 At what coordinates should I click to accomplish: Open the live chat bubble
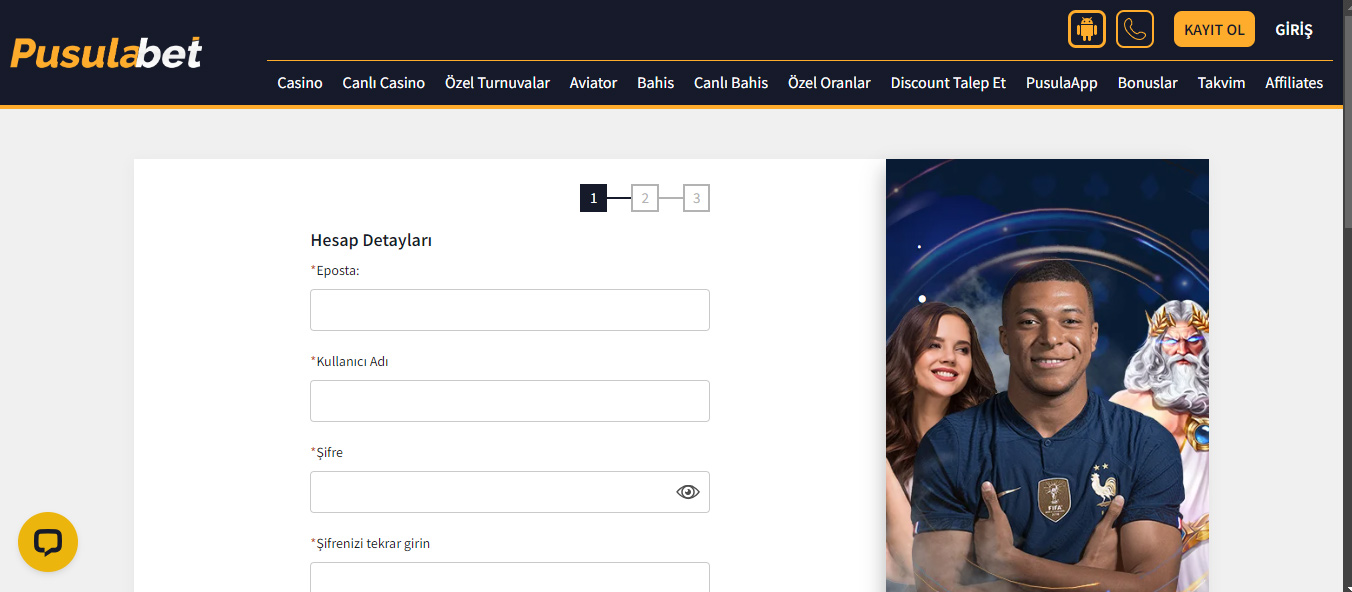48,542
